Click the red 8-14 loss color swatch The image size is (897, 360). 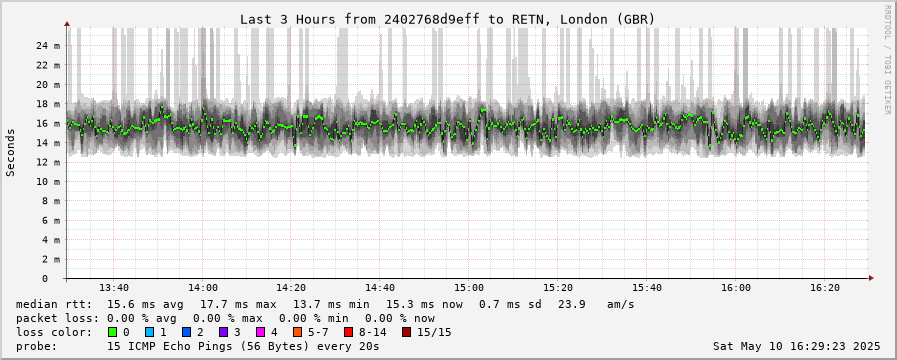click(348, 332)
